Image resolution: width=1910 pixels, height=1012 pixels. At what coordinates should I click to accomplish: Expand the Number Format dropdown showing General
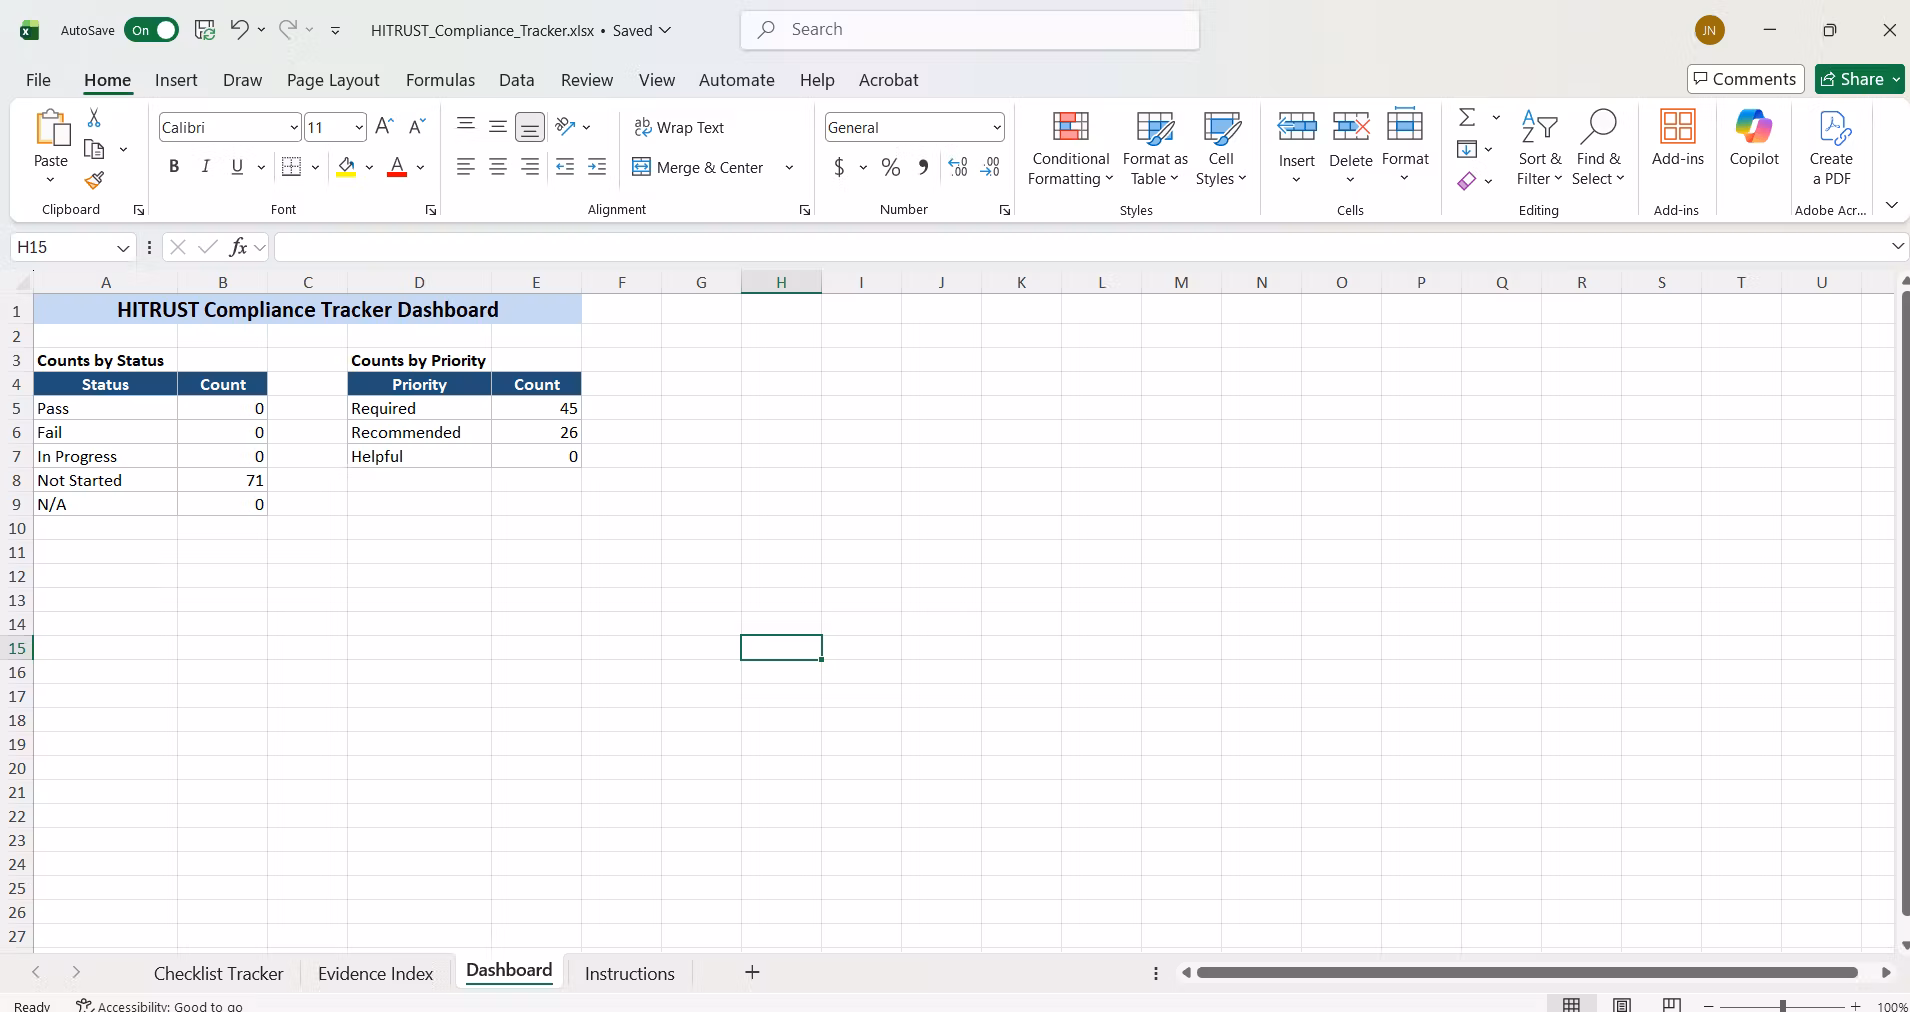997,128
